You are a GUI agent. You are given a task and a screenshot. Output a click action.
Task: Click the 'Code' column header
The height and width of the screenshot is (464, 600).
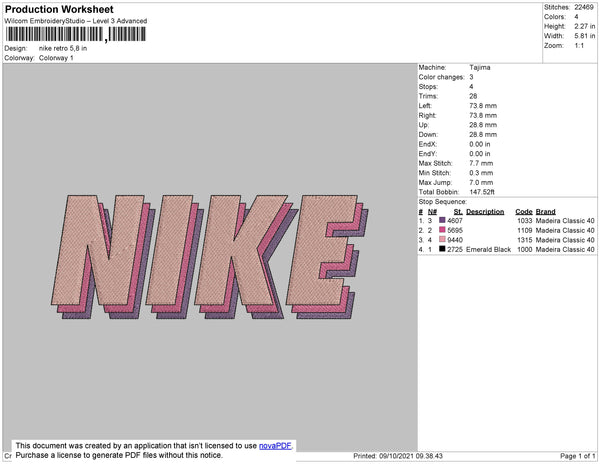[x=524, y=212]
